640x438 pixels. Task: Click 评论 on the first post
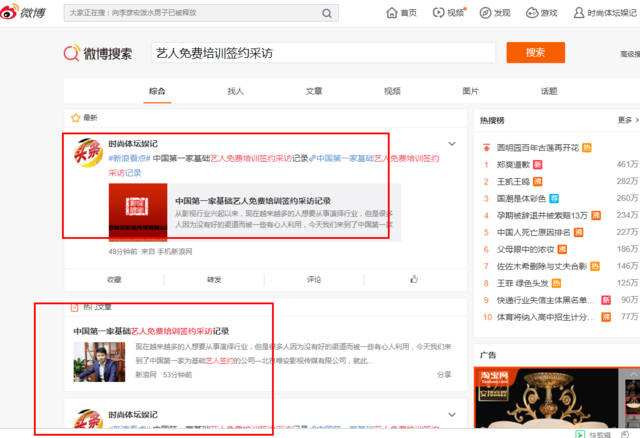(314, 280)
